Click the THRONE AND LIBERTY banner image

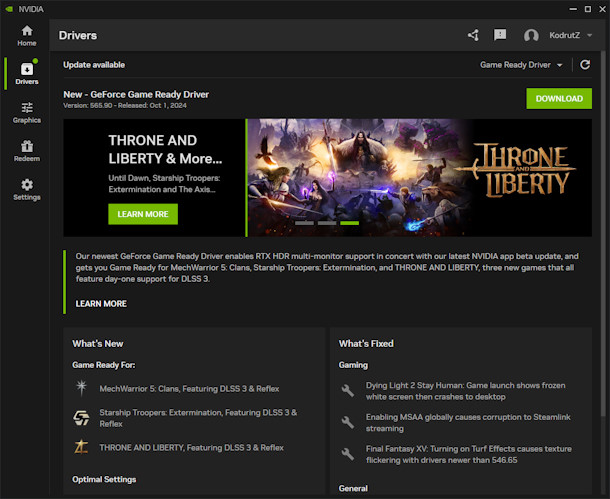coord(420,176)
